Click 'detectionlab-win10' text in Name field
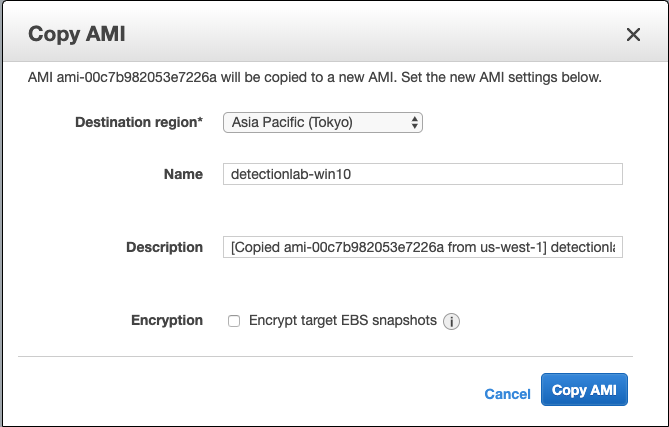 click(x=292, y=174)
